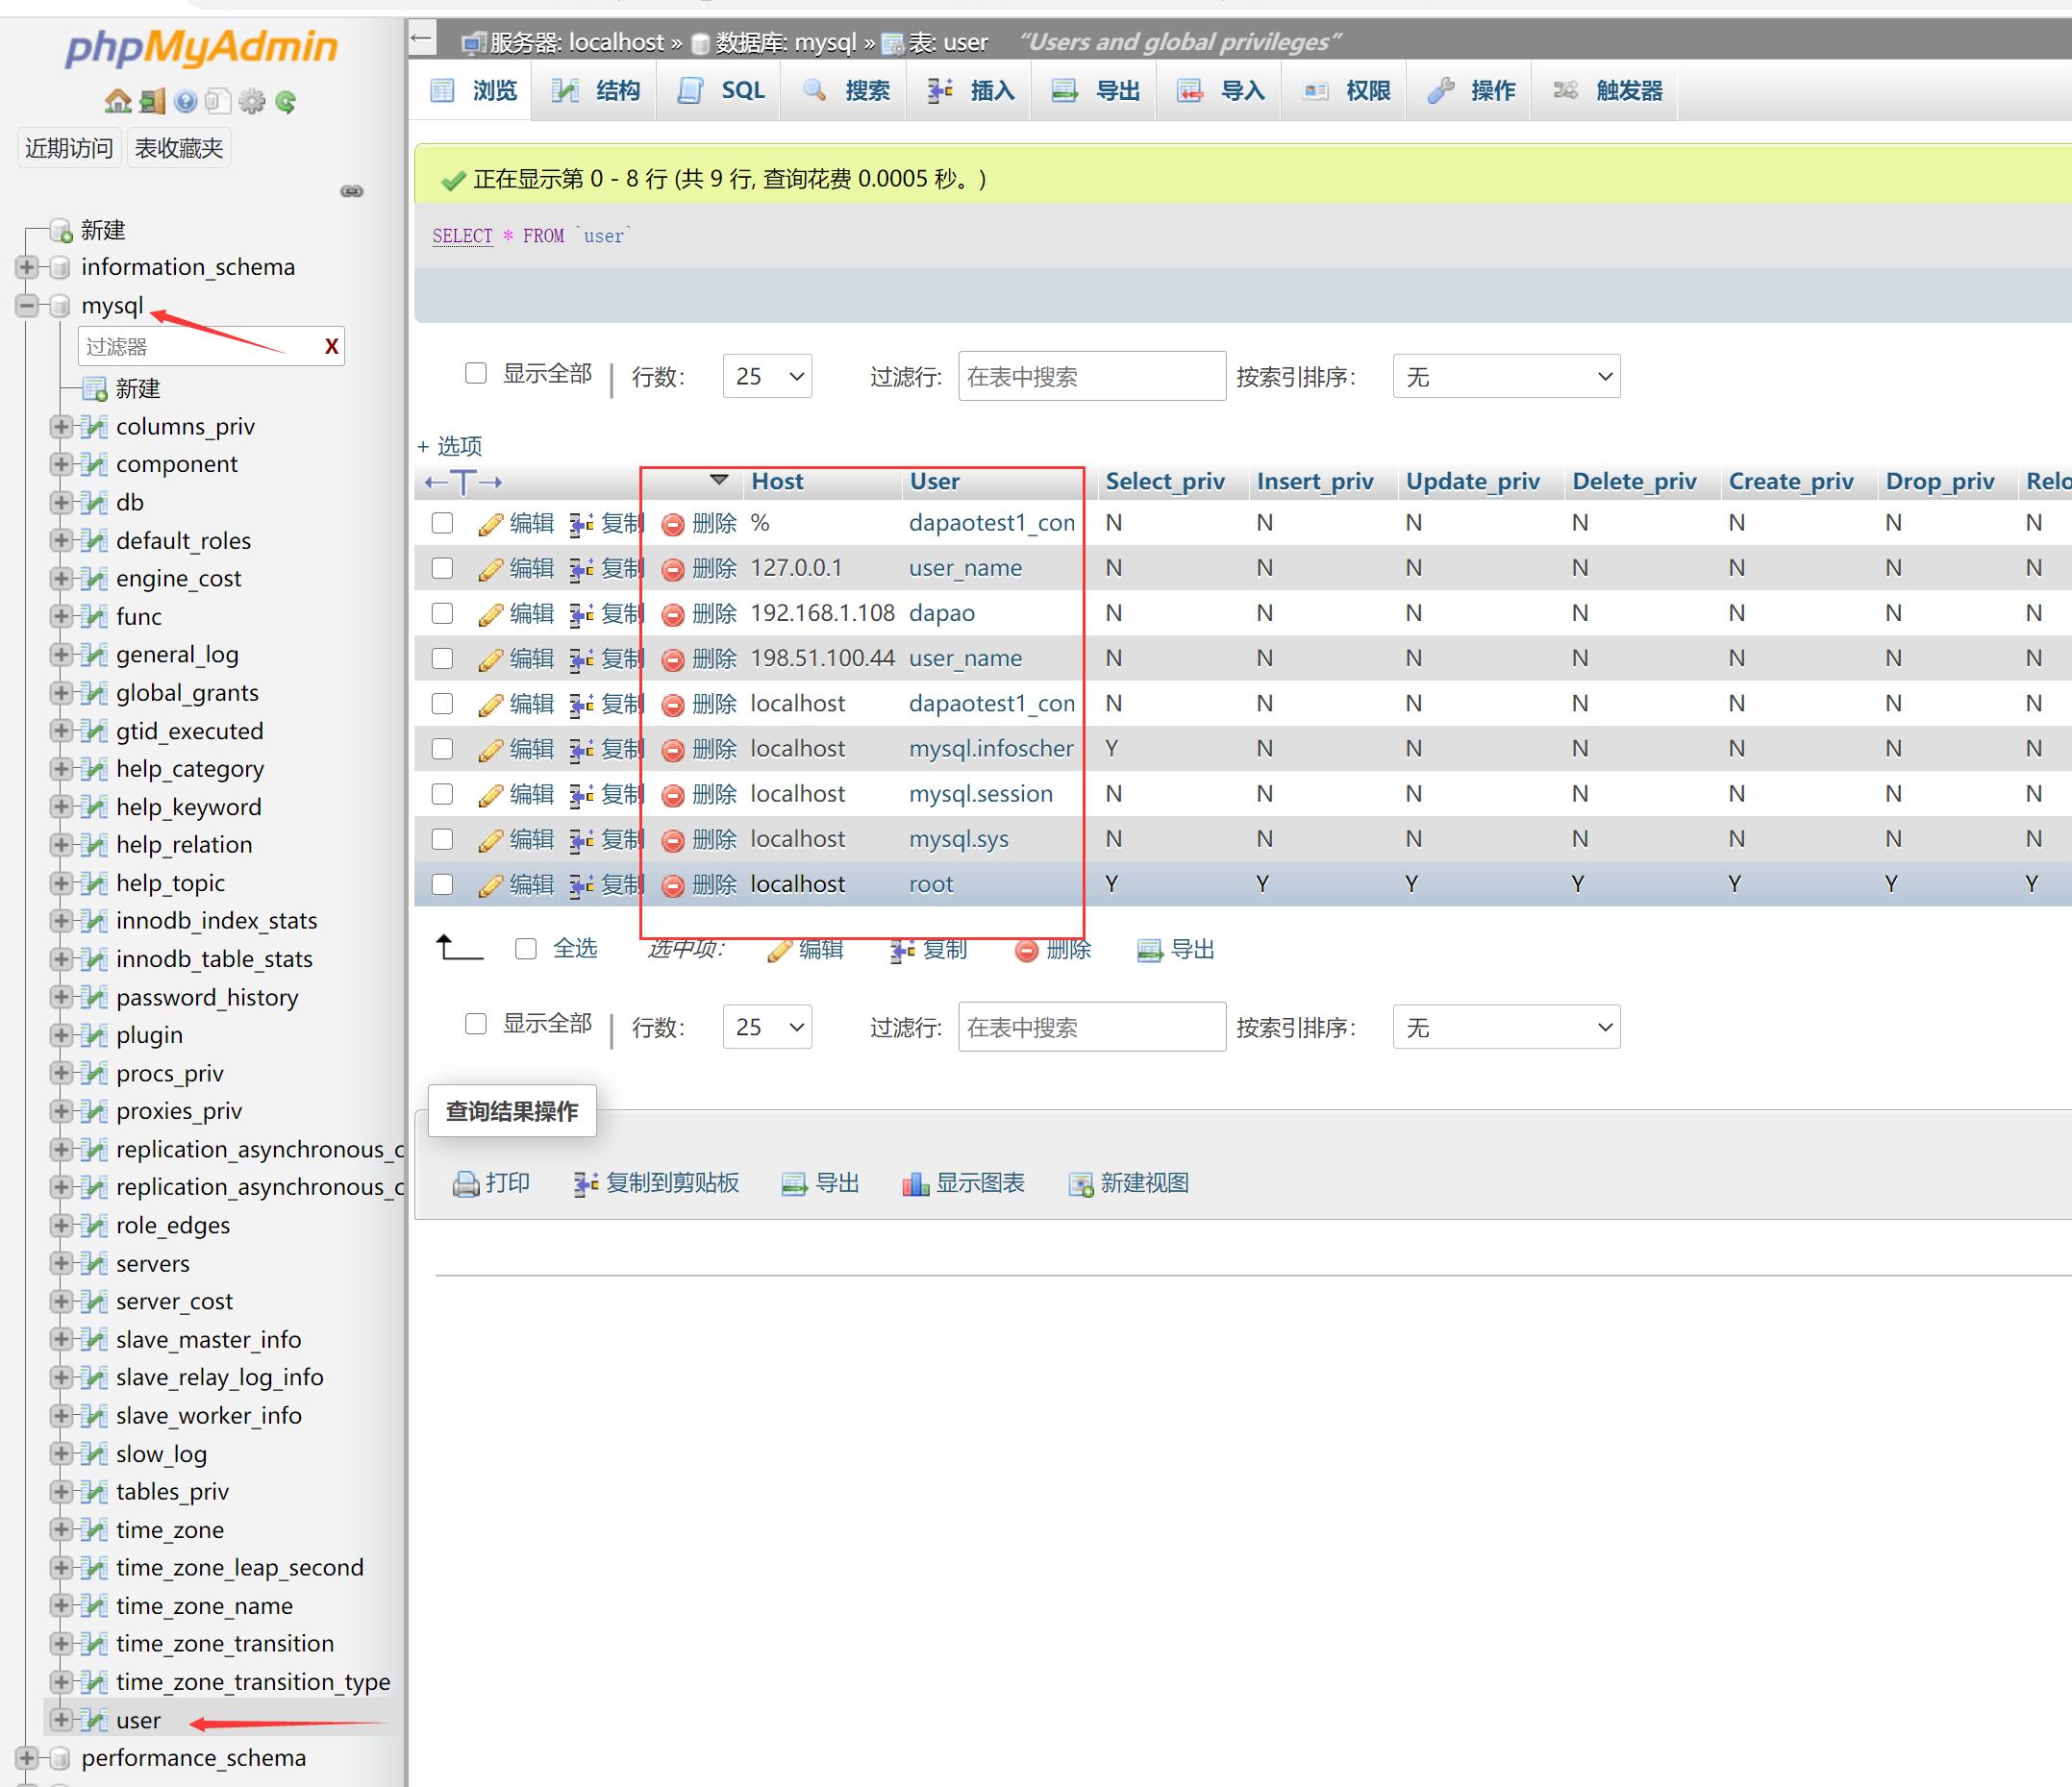Open the navigation settings gear icon
The image size is (2072, 1787).
pos(252,101)
